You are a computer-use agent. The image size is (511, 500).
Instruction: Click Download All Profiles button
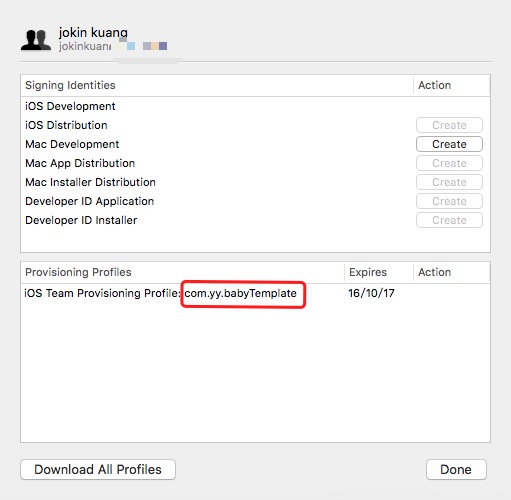click(98, 469)
